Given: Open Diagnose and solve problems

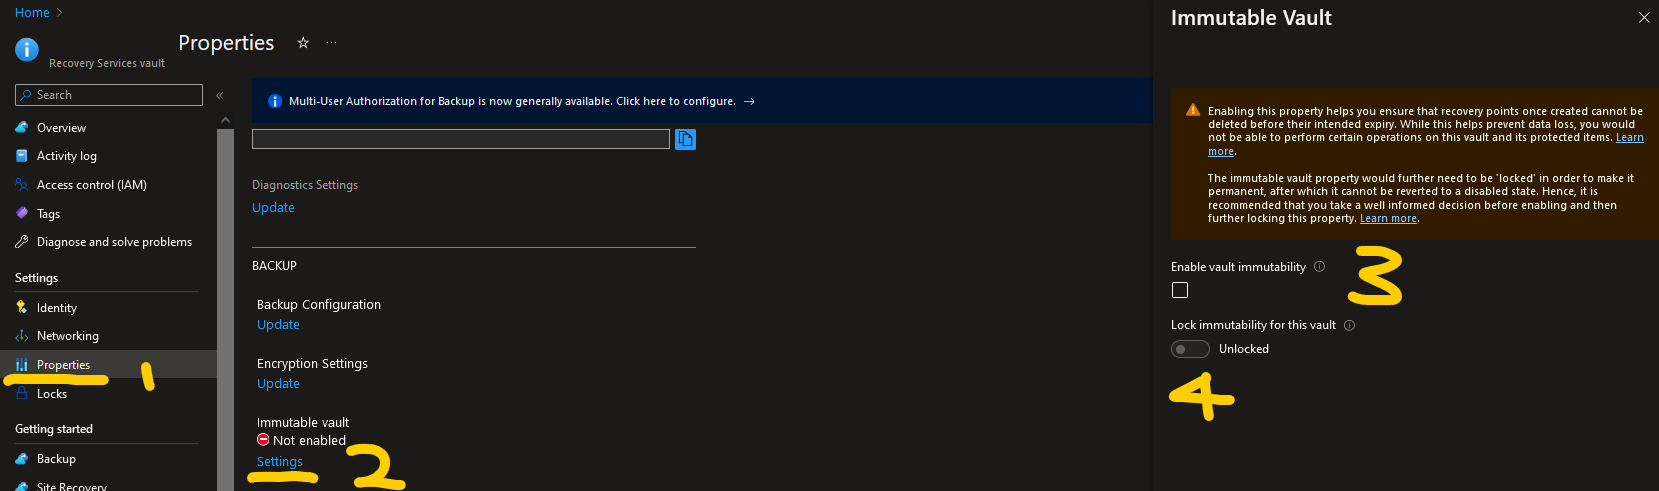Looking at the screenshot, I should click(x=114, y=242).
